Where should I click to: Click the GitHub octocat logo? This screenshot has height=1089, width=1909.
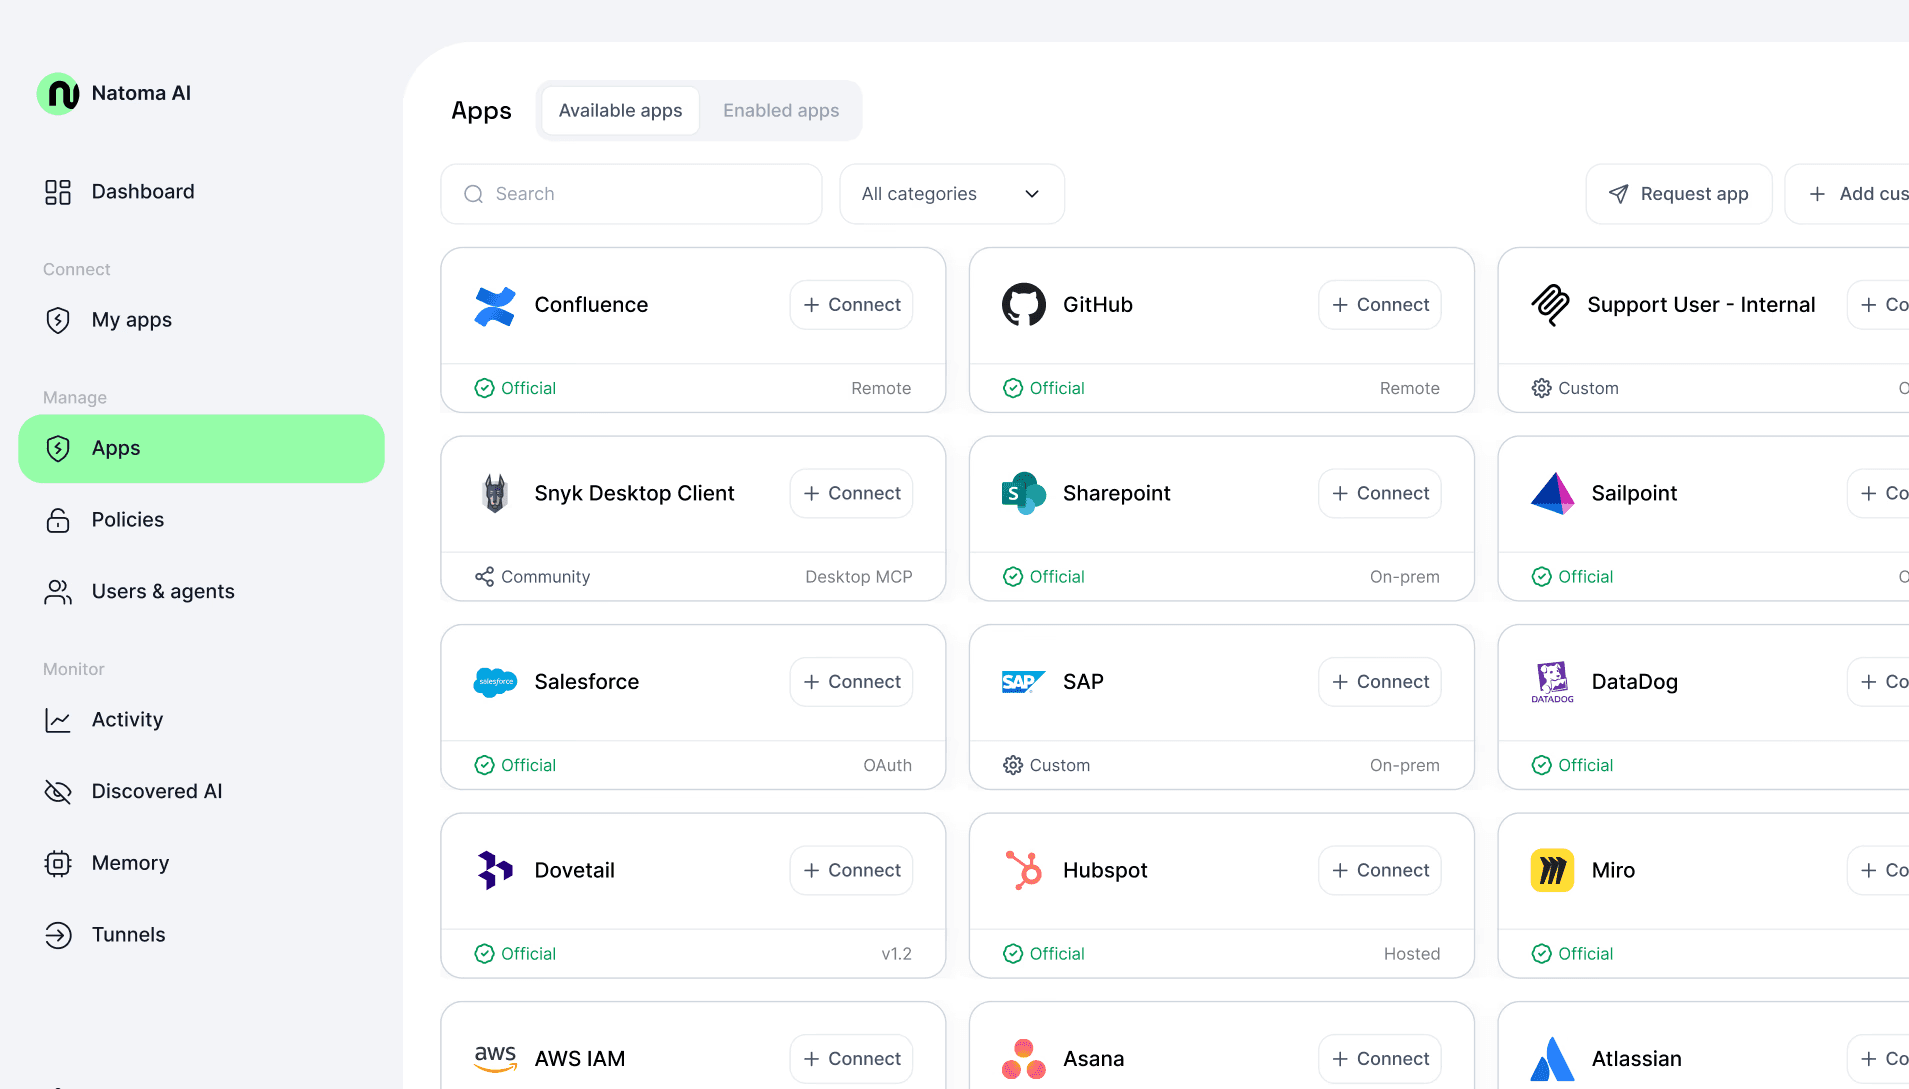pyautogui.click(x=1024, y=305)
